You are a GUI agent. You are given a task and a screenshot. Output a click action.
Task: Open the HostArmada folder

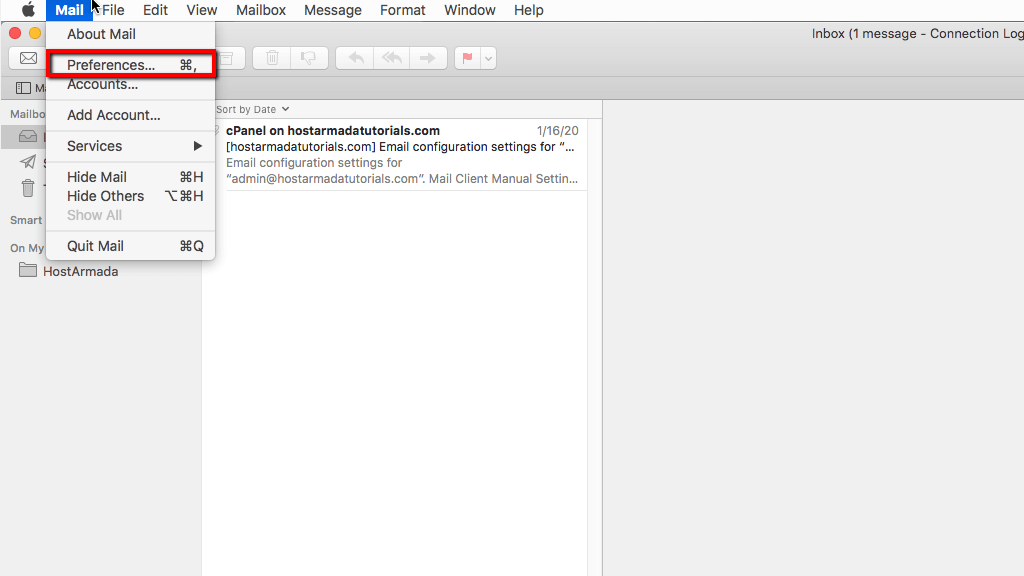click(x=69, y=271)
